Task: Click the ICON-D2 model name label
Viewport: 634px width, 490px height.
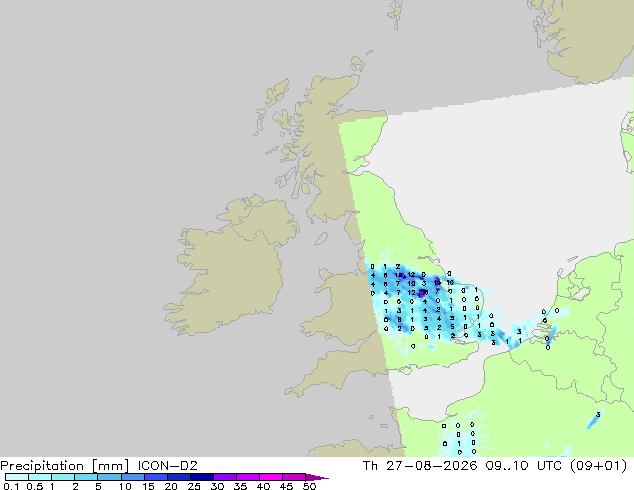Action: click(x=167, y=466)
